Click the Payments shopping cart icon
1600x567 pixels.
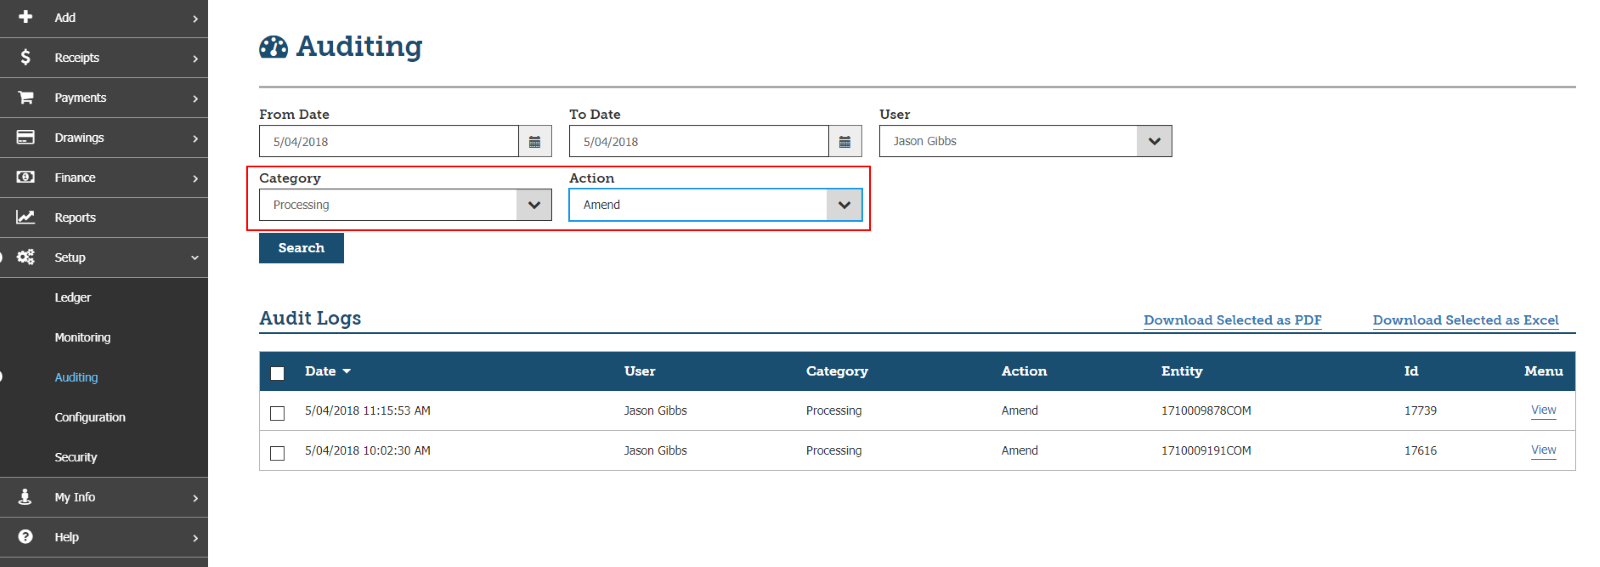coord(26,97)
